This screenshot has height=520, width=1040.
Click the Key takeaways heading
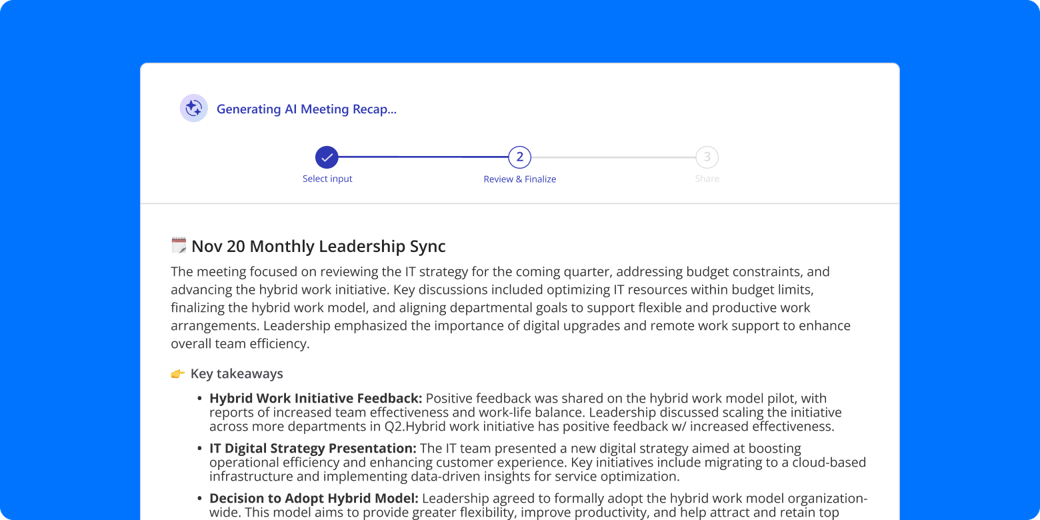pyautogui.click(x=237, y=373)
